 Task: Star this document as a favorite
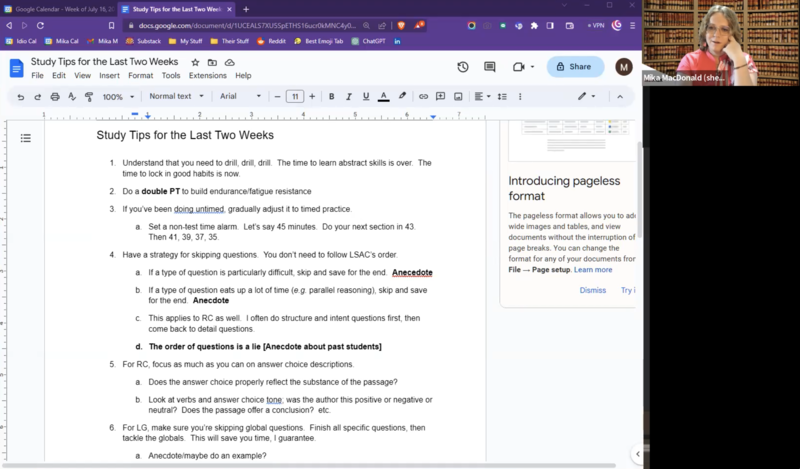tap(196, 62)
